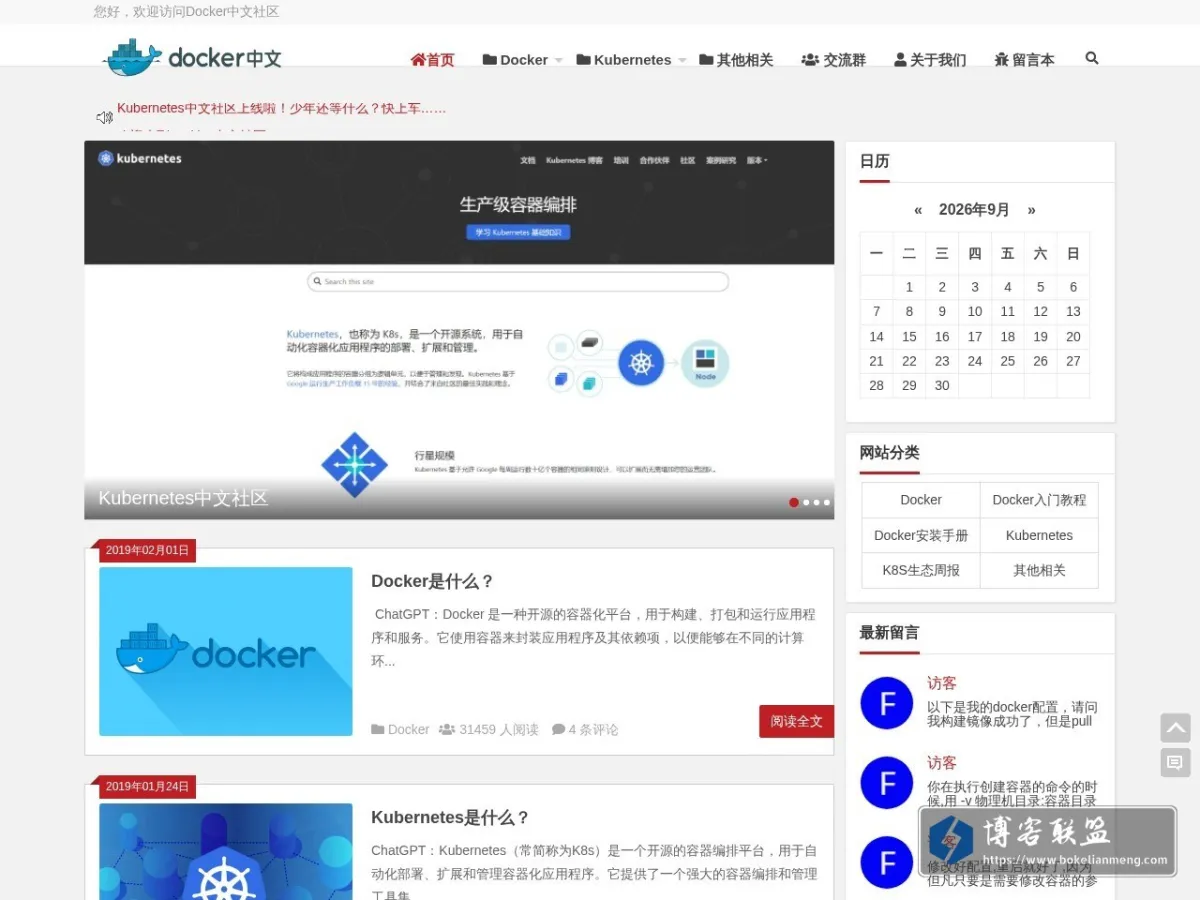Viewport: 1200px width, 900px height.
Task: Open the Kubernetes navigation menu item
Action: coord(624,60)
